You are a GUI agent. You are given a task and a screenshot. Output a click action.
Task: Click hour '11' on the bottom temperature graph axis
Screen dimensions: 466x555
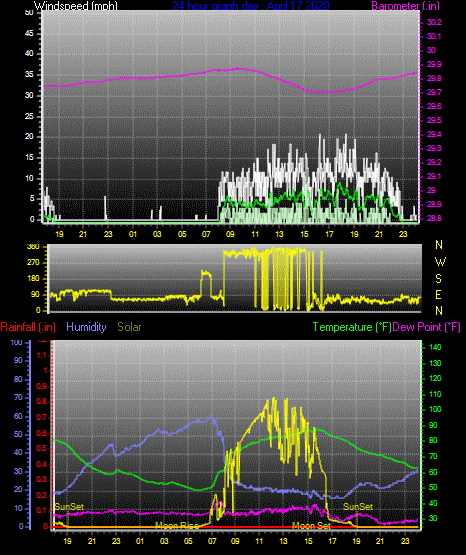click(259, 541)
